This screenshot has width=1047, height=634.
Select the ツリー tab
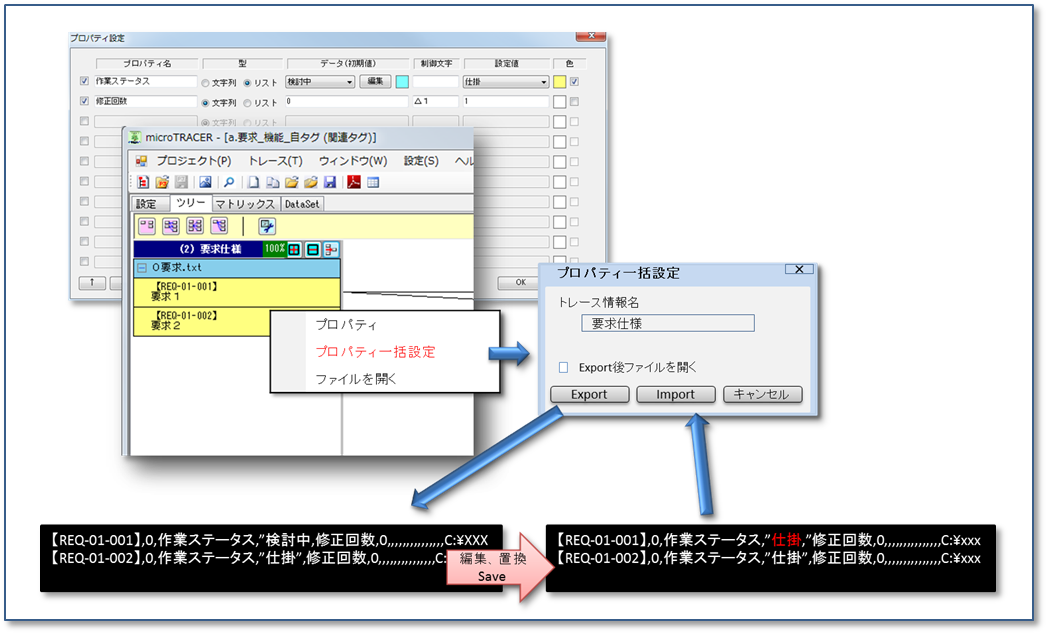191,202
